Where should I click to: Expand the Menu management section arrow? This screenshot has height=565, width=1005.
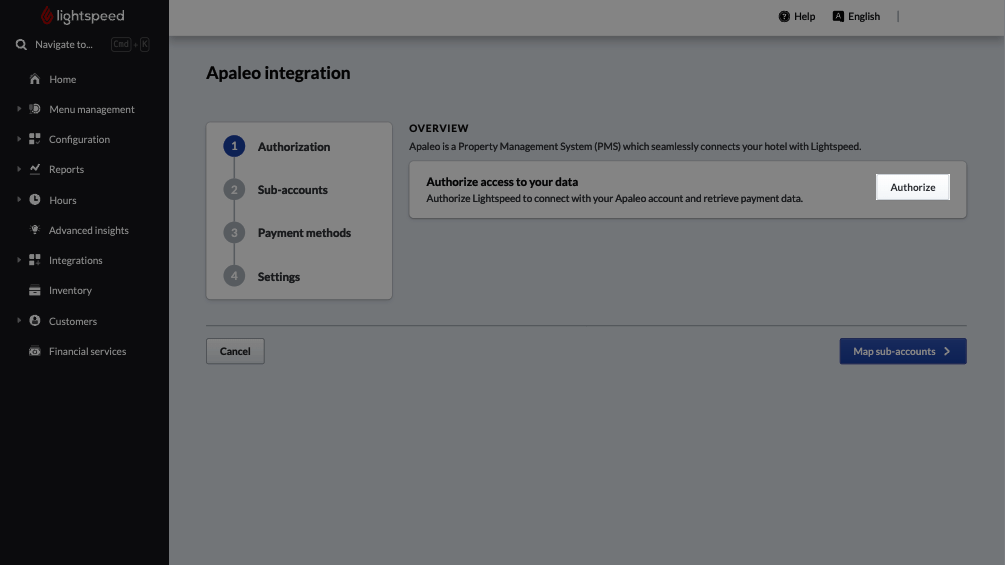pos(19,109)
